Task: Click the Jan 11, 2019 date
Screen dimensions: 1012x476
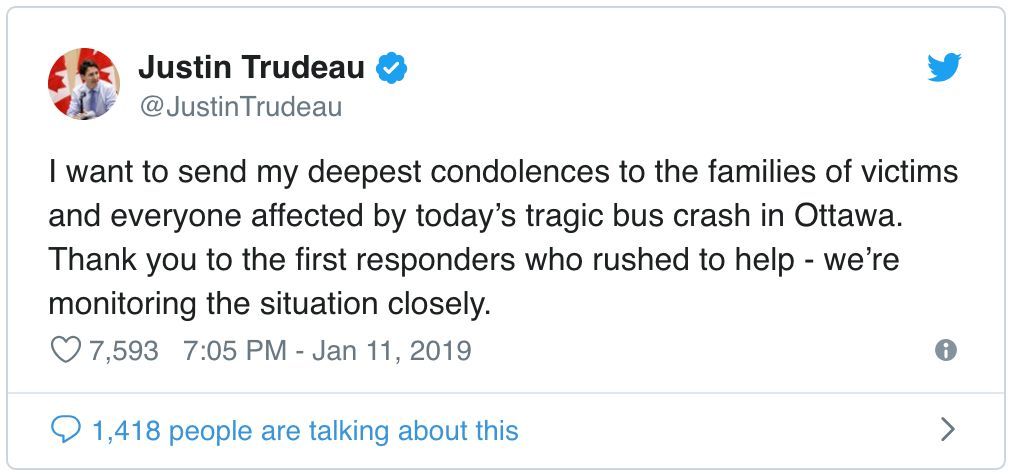Action: 392,351
